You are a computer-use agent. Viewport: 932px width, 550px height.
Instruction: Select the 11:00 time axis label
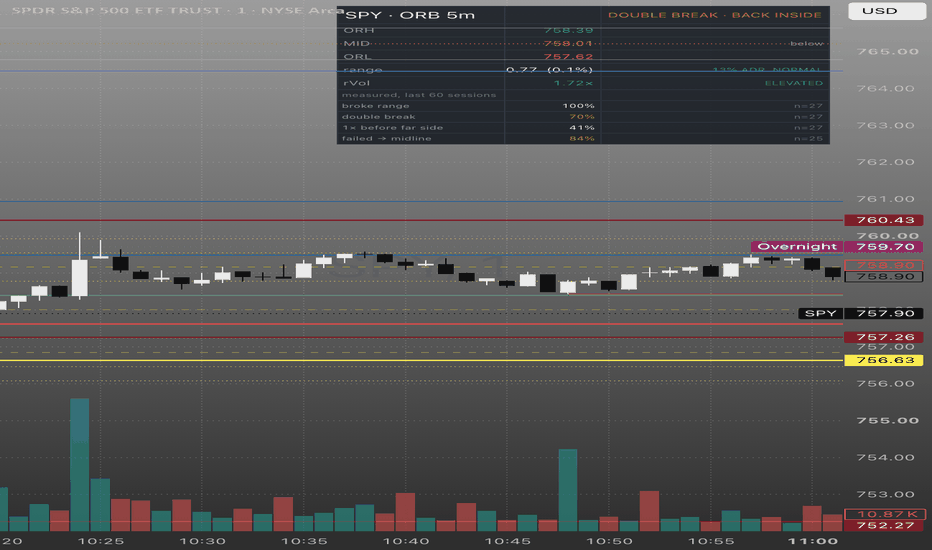click(813, 541)
